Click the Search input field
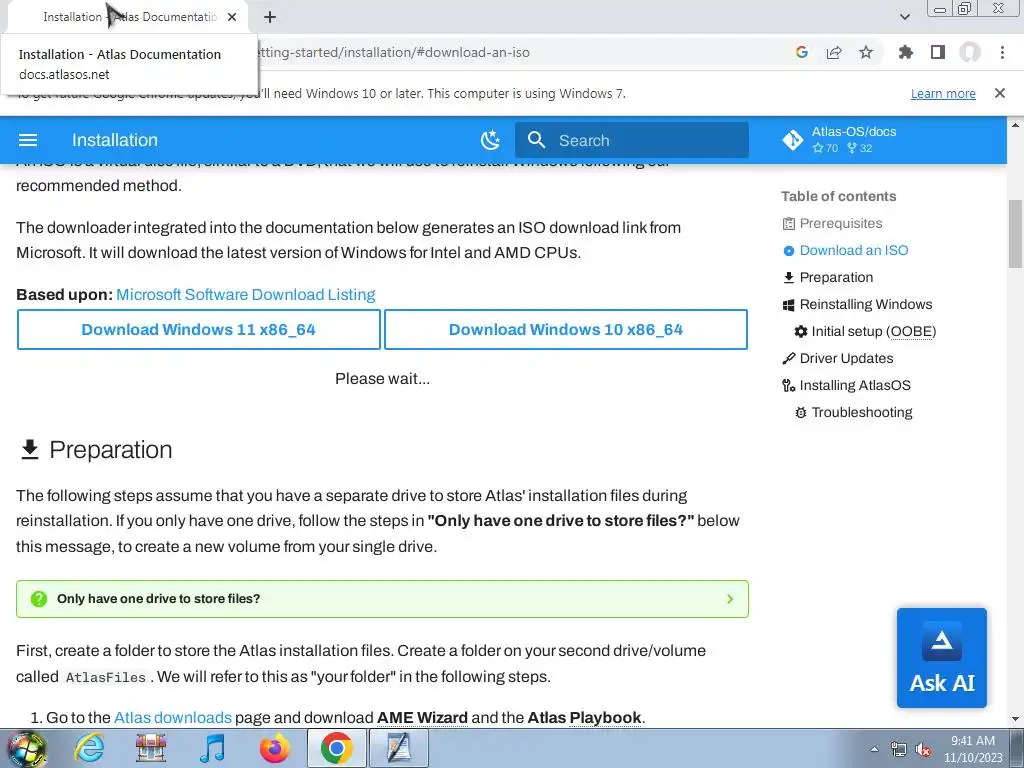The height and width of the screenshot is (768, 1024). point(632,140)
